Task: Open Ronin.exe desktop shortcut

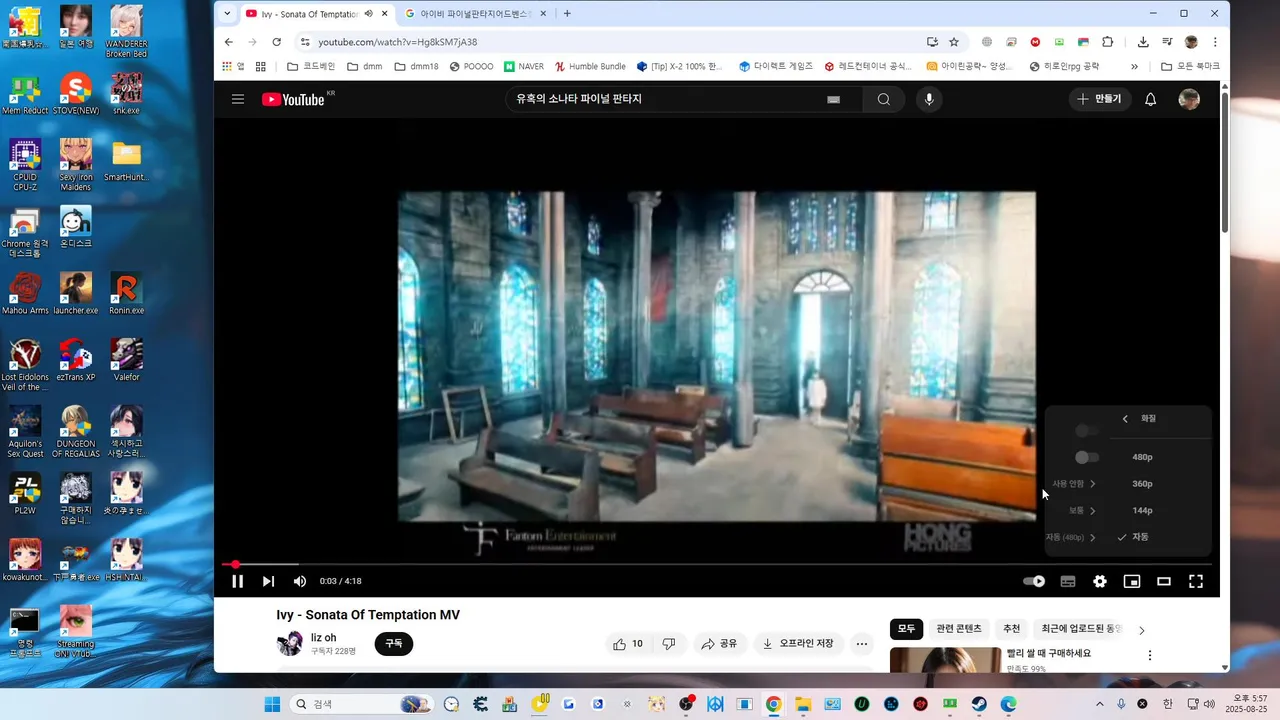Action: (126, 293)
